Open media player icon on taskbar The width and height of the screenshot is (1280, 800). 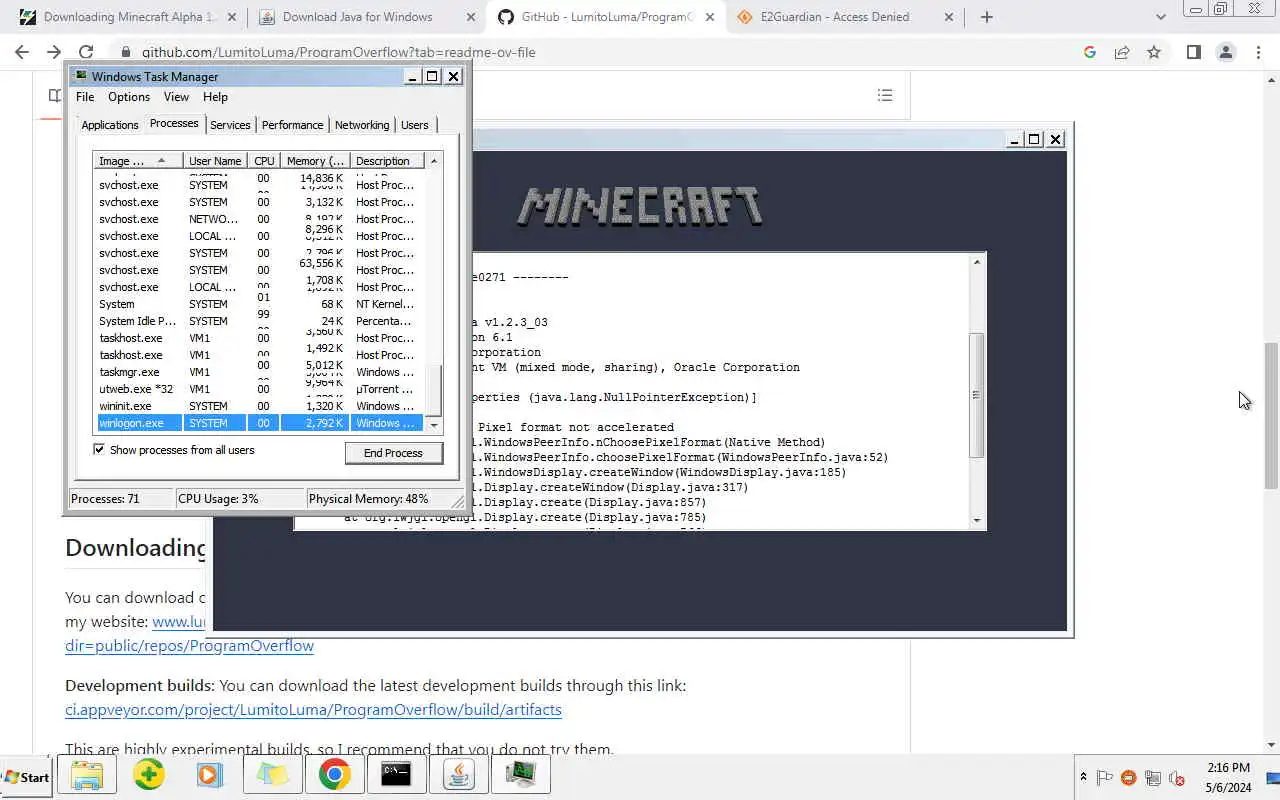tap(209, 775)
